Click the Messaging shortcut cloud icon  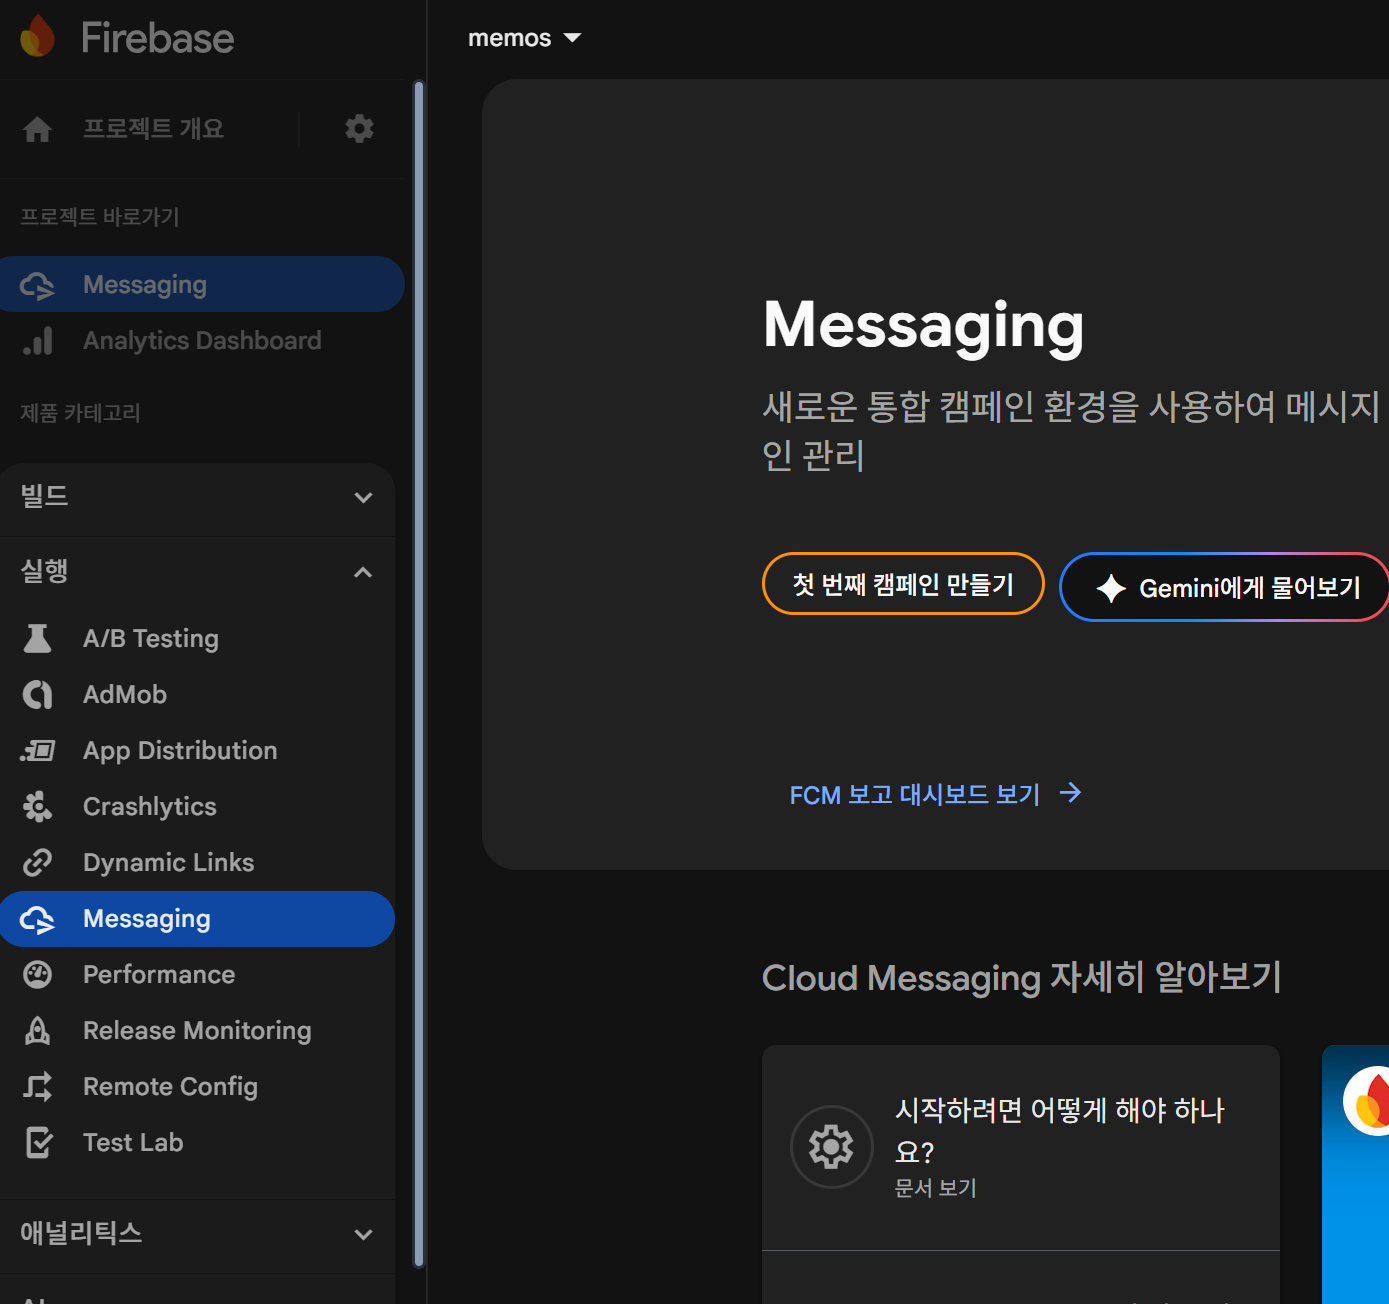(38, 285)
